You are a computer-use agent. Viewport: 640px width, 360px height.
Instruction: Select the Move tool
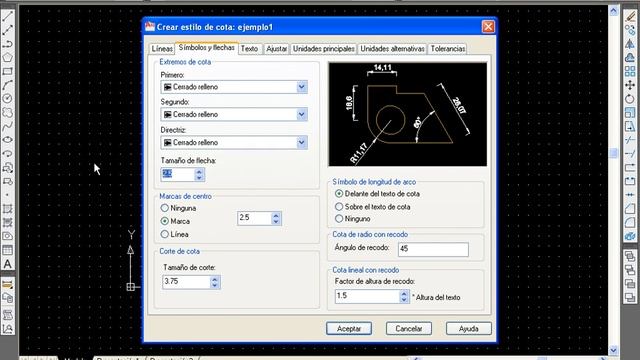click(630, 85)
